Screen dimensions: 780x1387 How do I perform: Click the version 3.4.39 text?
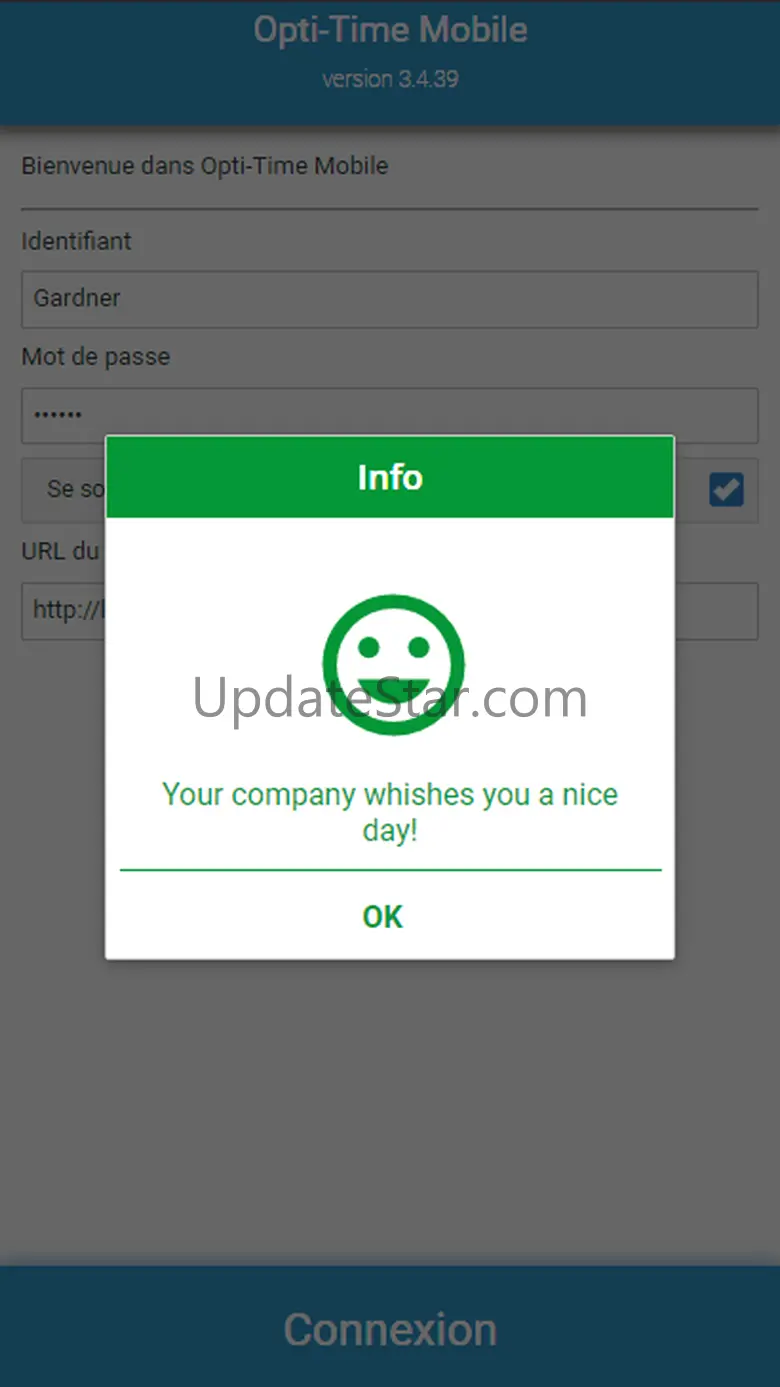pos(390,79)
